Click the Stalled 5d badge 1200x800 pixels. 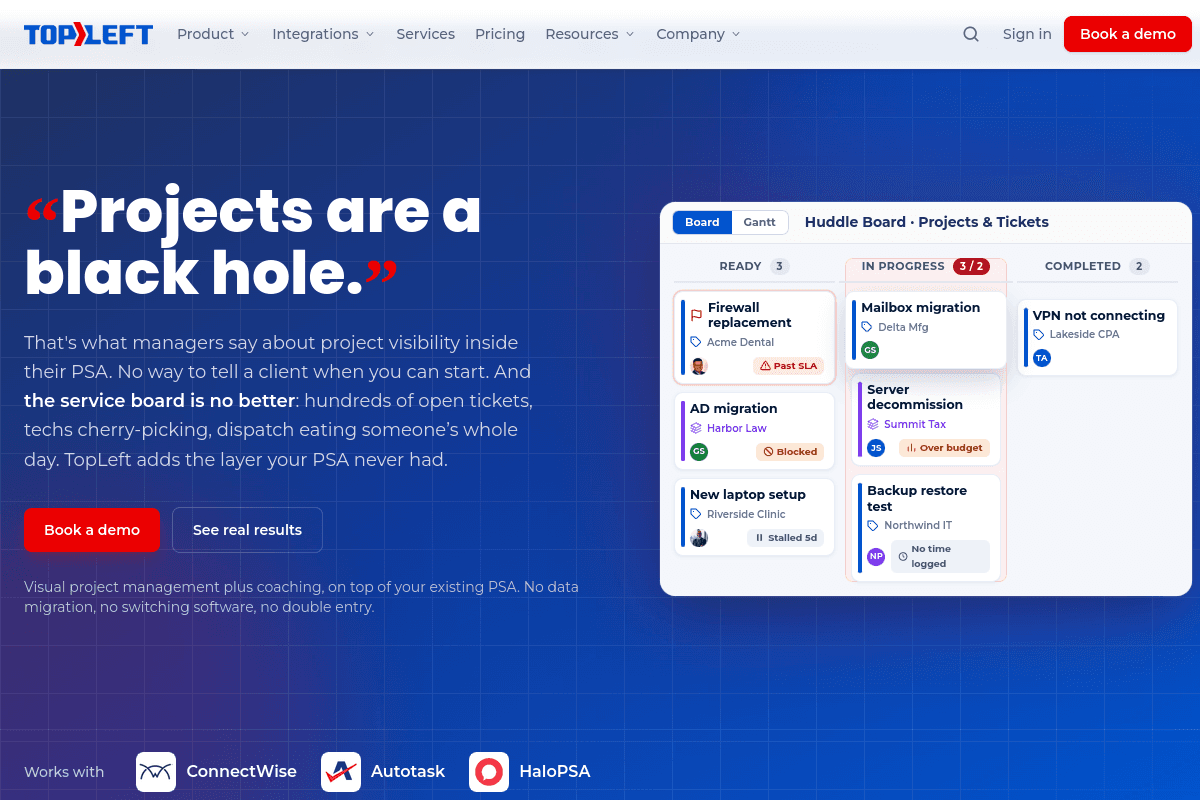click(786, 538)
